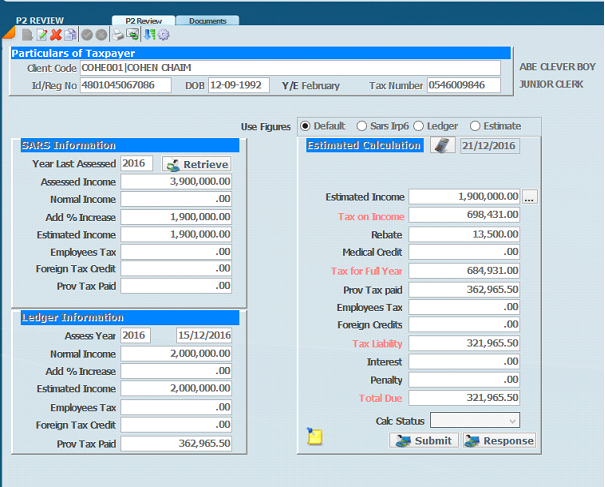The height and width of the screenshot is (487, 605).
Task: Click the Retrieve button
Action: [x=196, y=164]
